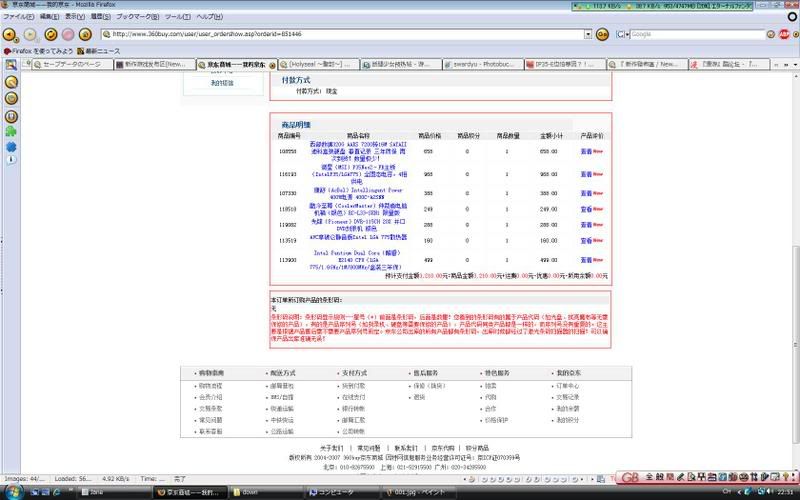Click the ring throbber icon top right
The height and width of the screenshot is (500, 800).
792,17
